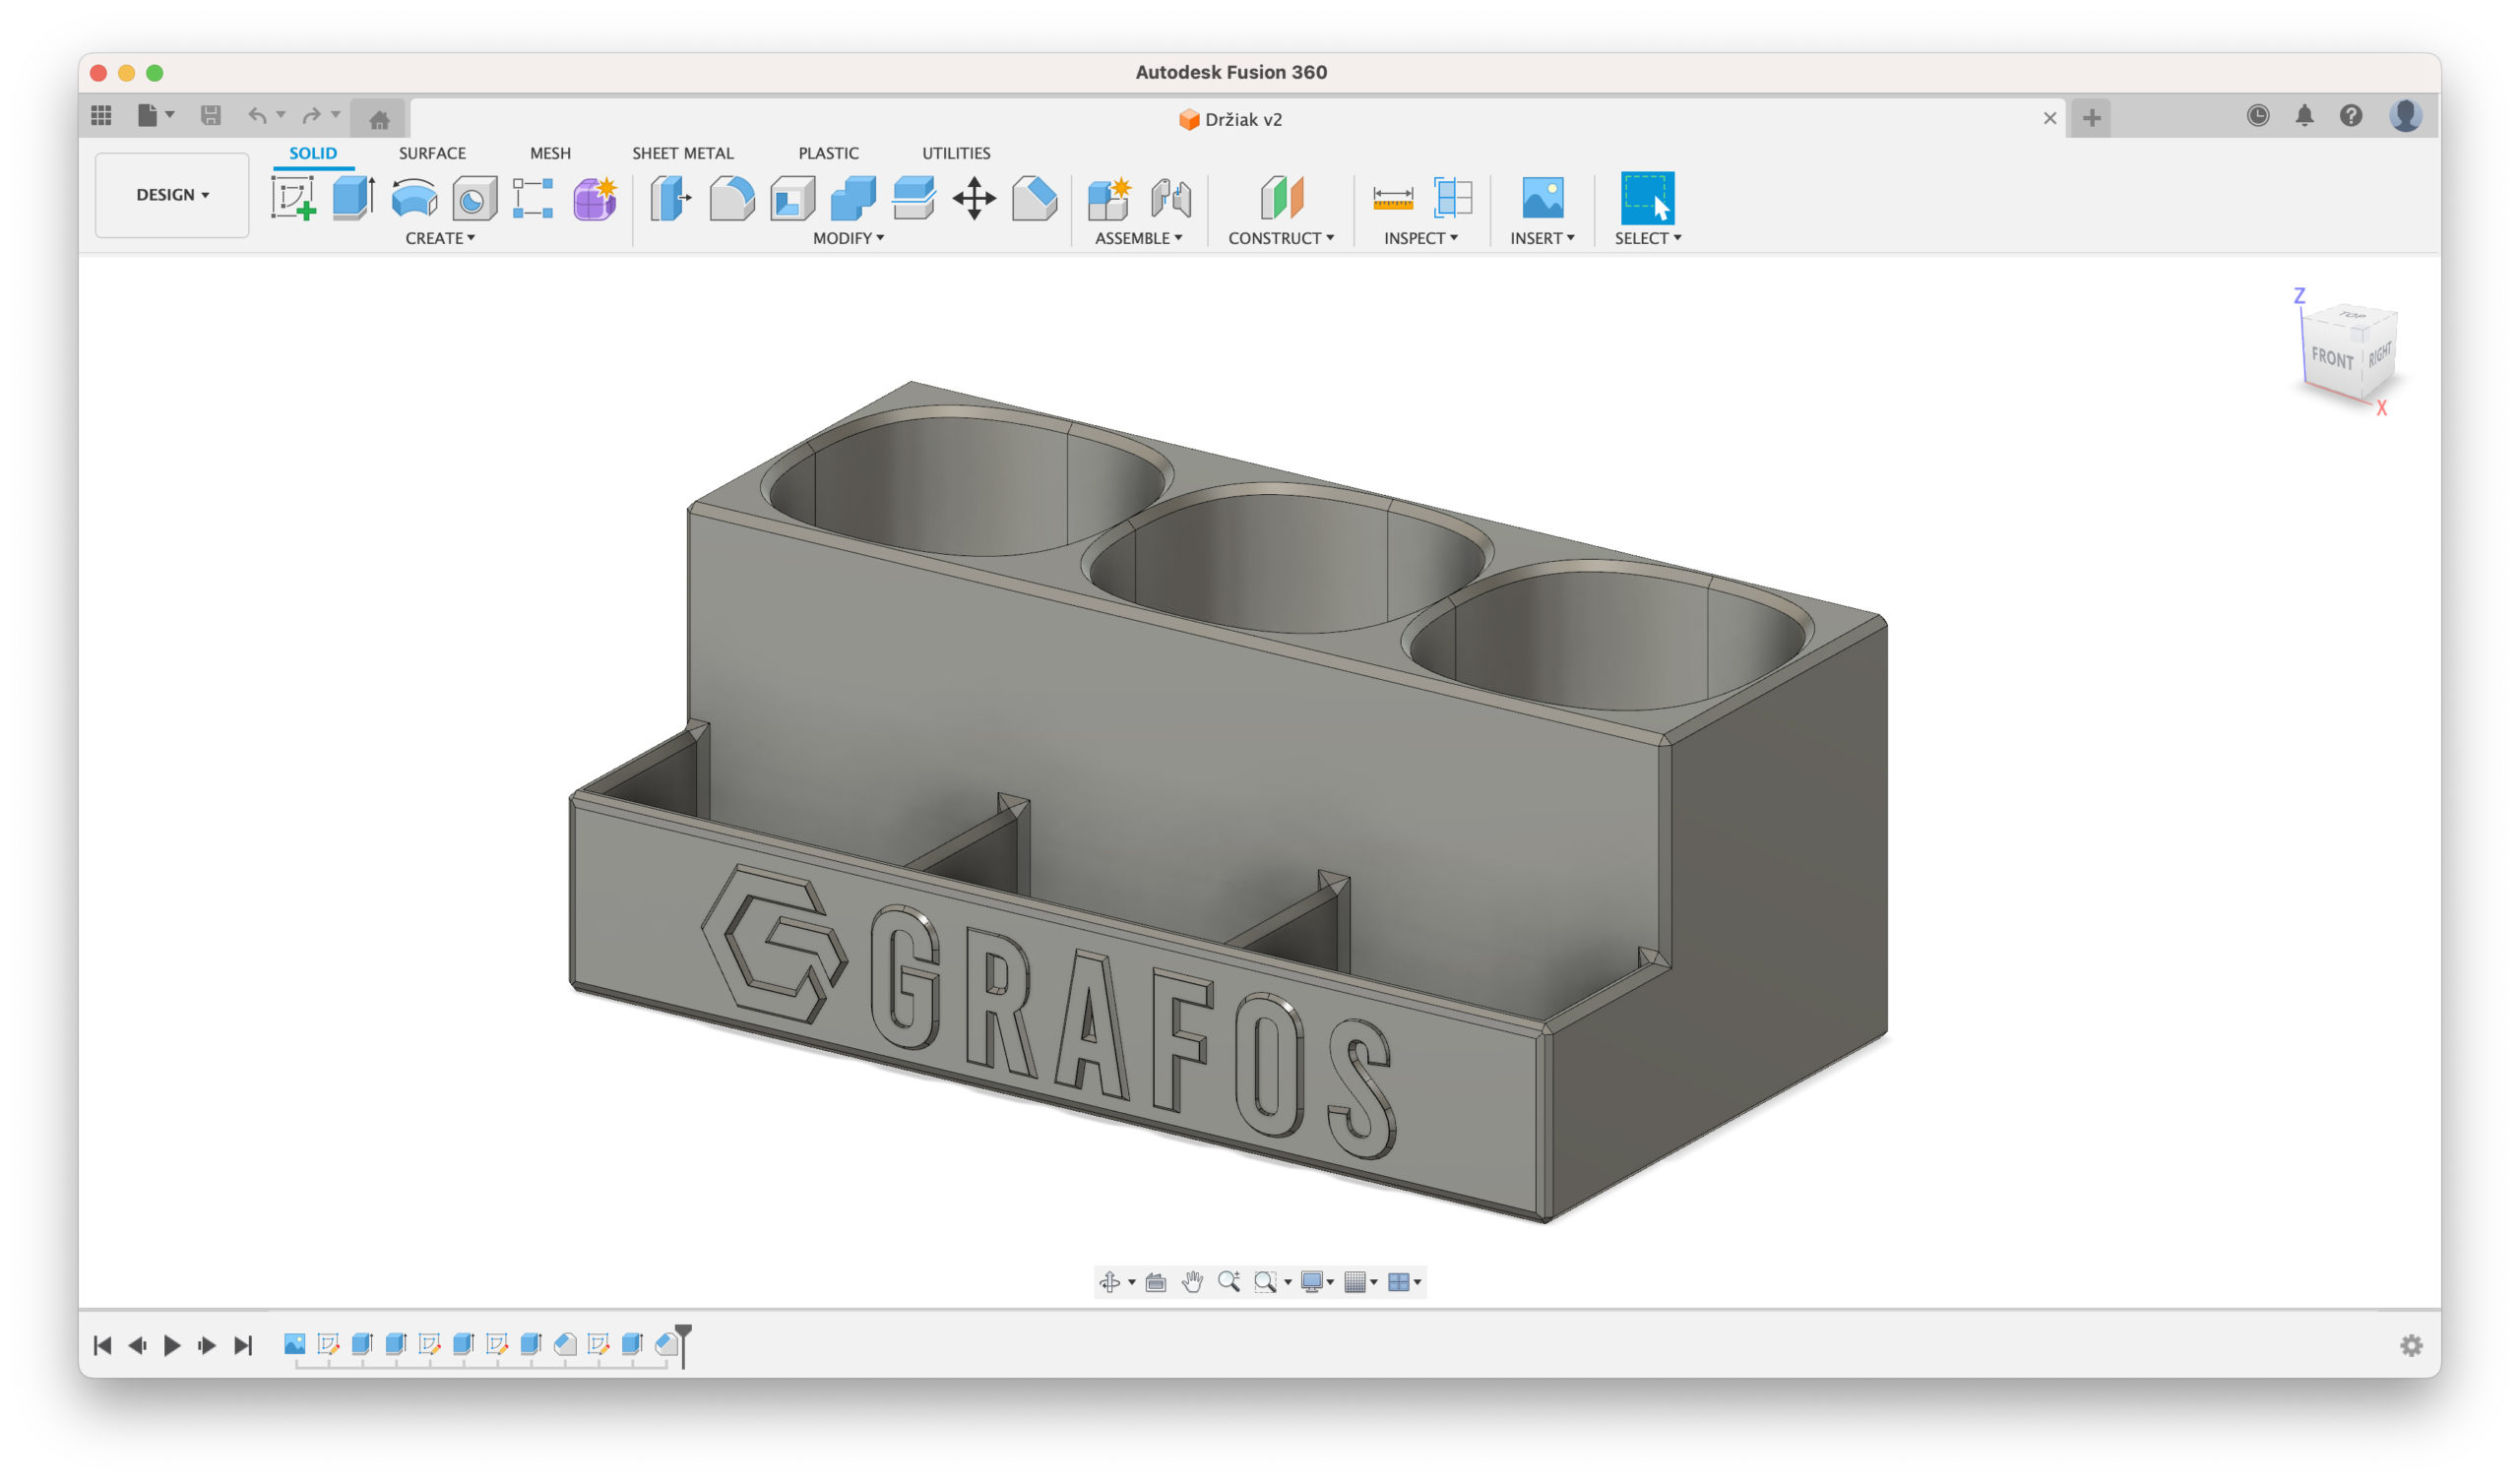Screen dimensions: 2520x1482
Task: Activate the Extrude tool in toolbar
Action: pyautogui.click(x=353, y=198)
